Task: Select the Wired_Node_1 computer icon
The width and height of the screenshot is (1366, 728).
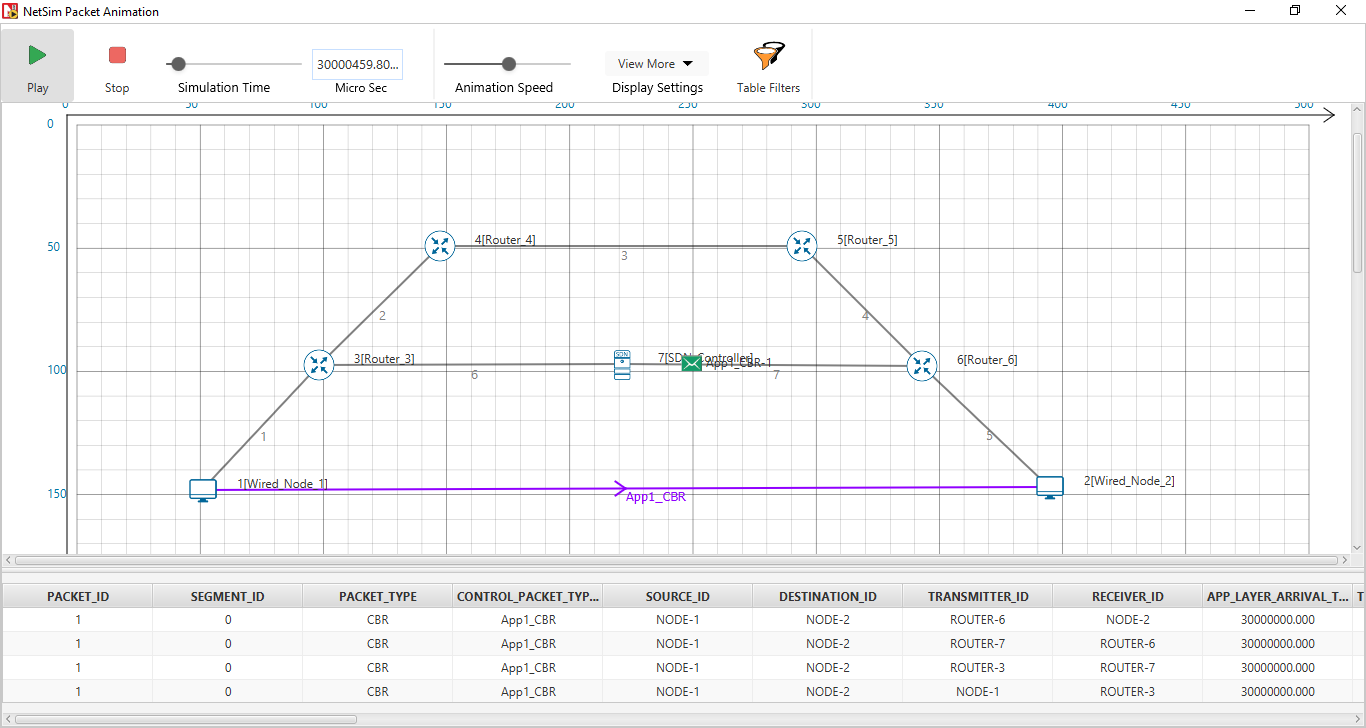Action: [203, 490]
